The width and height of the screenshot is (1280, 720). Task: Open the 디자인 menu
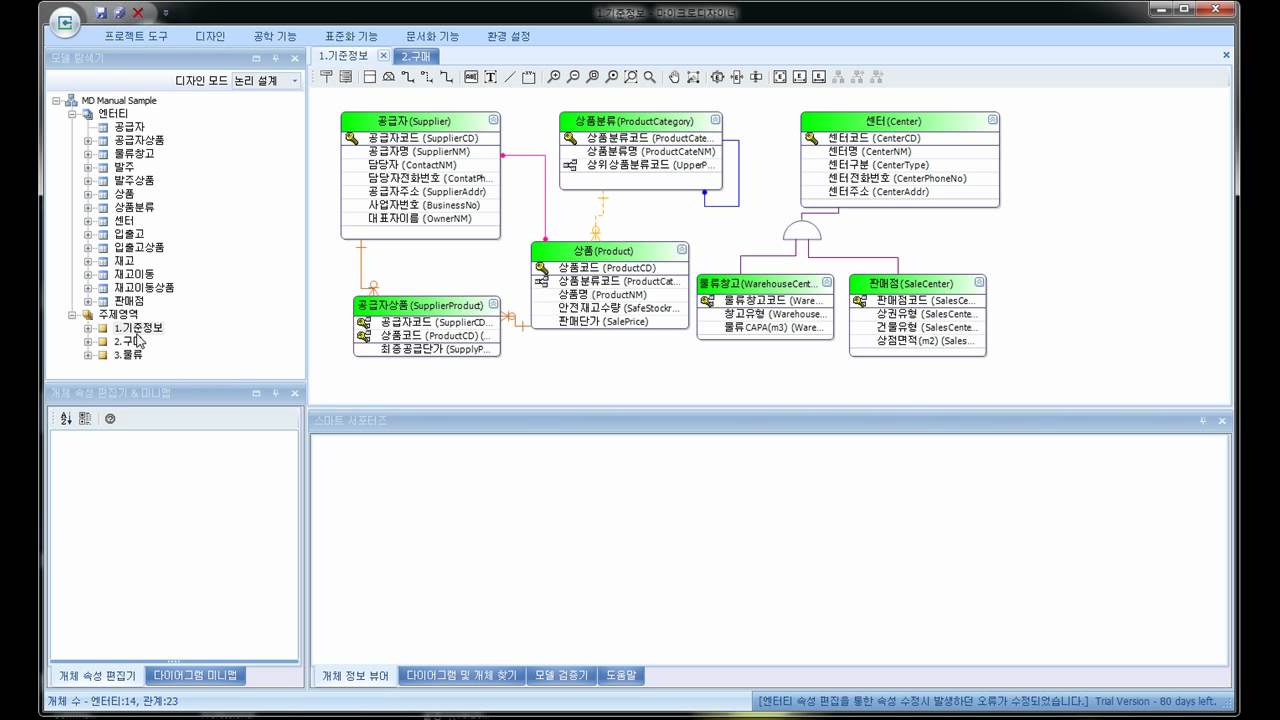pyautogui.click(x=210, y=36)
